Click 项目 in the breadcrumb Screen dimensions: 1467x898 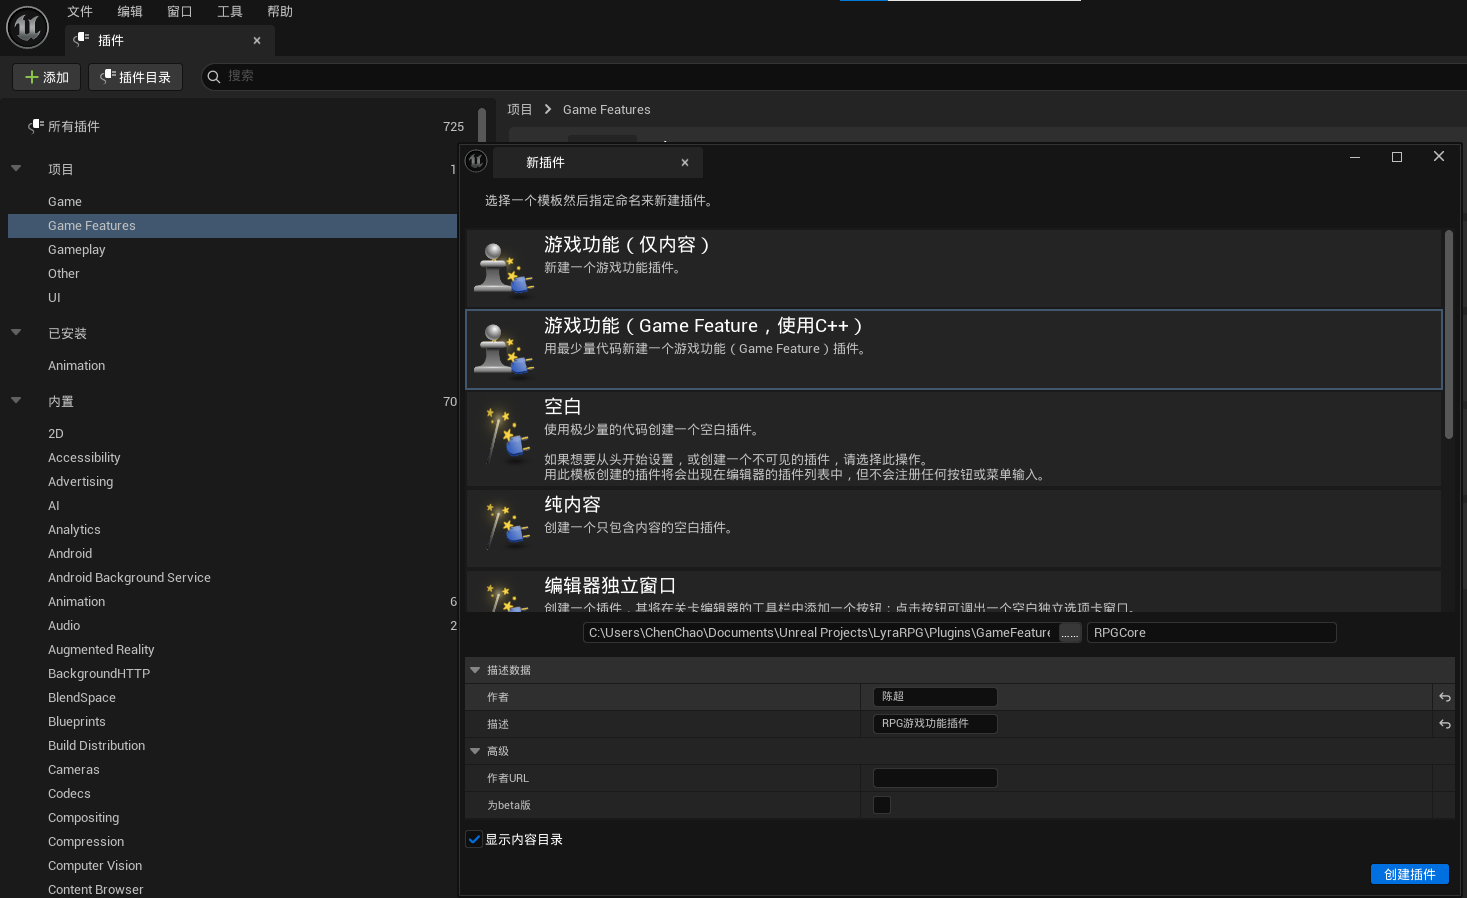point(519,110)
